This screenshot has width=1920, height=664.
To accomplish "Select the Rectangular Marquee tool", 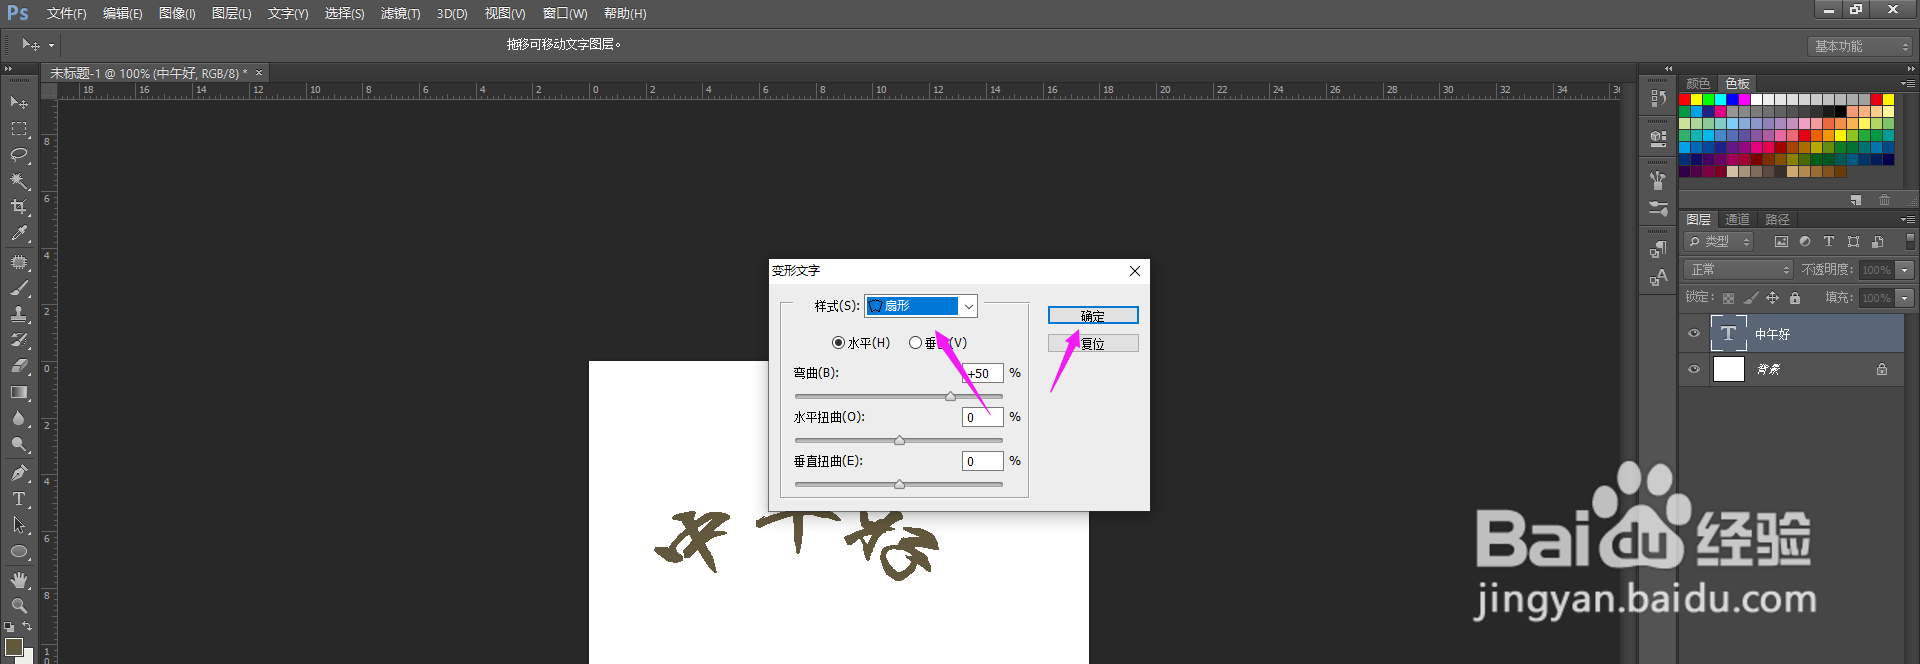I will click(x=19, y=129).
